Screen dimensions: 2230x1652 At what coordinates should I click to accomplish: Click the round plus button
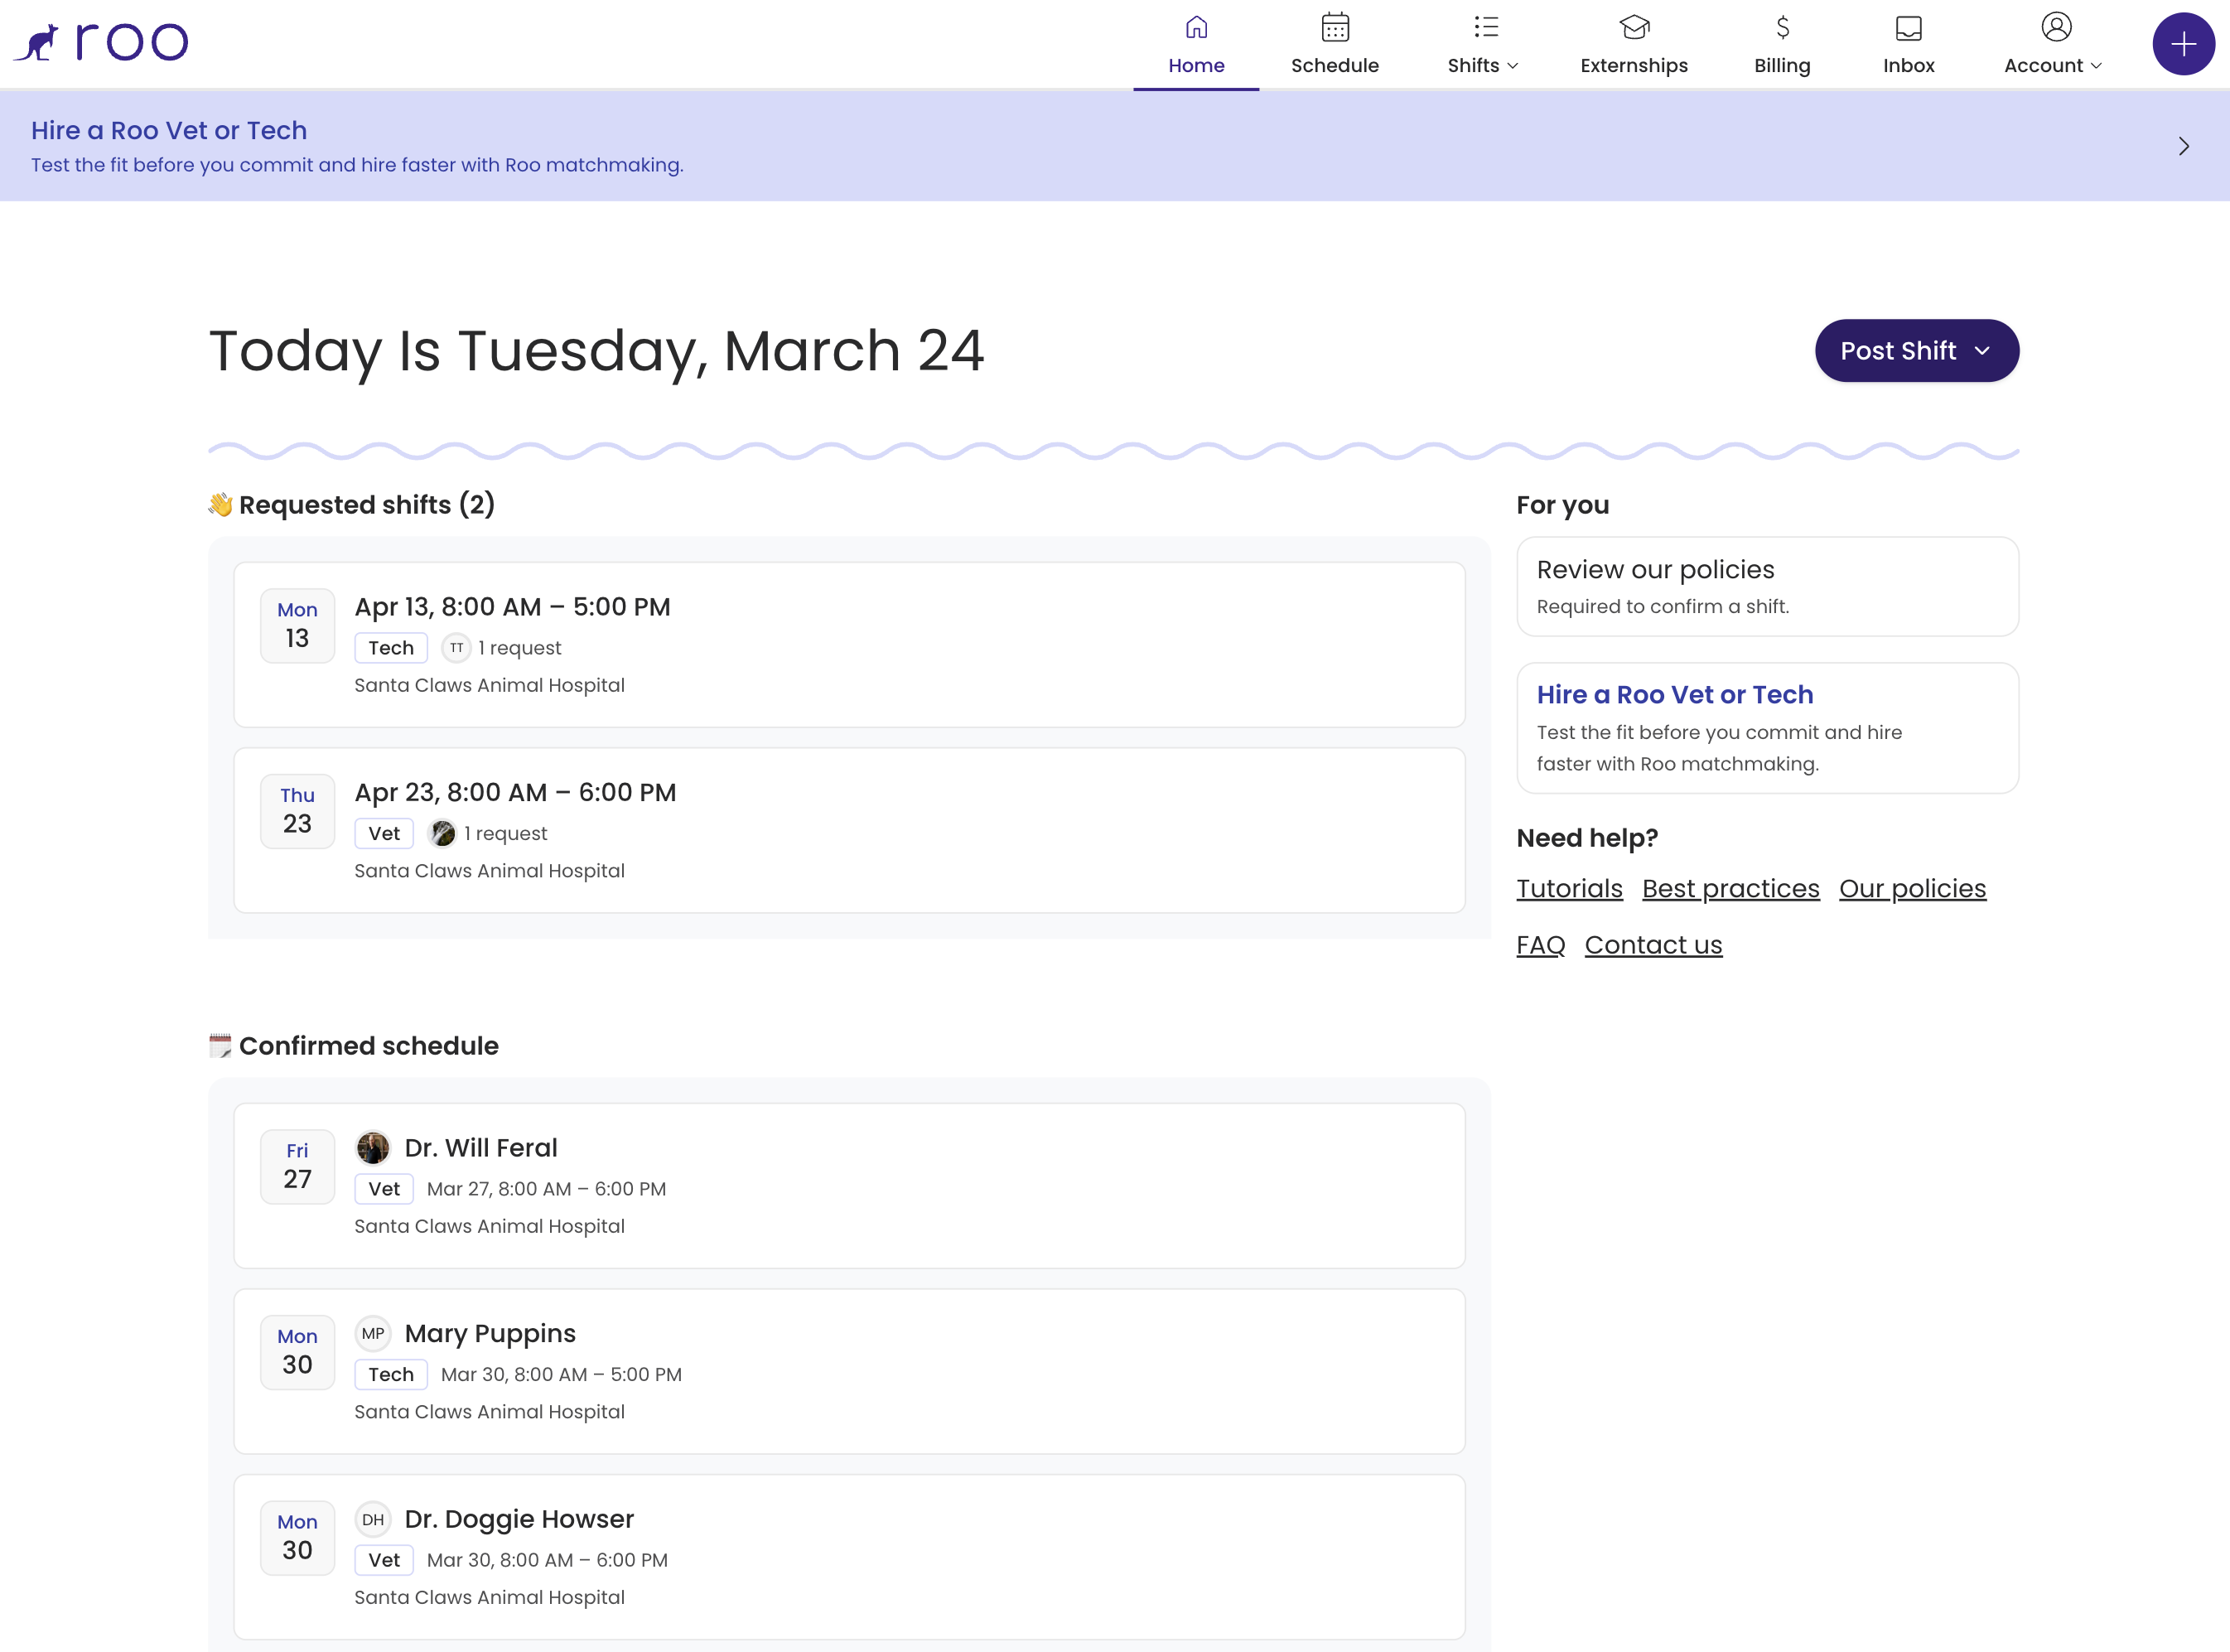pos(2183,44)
